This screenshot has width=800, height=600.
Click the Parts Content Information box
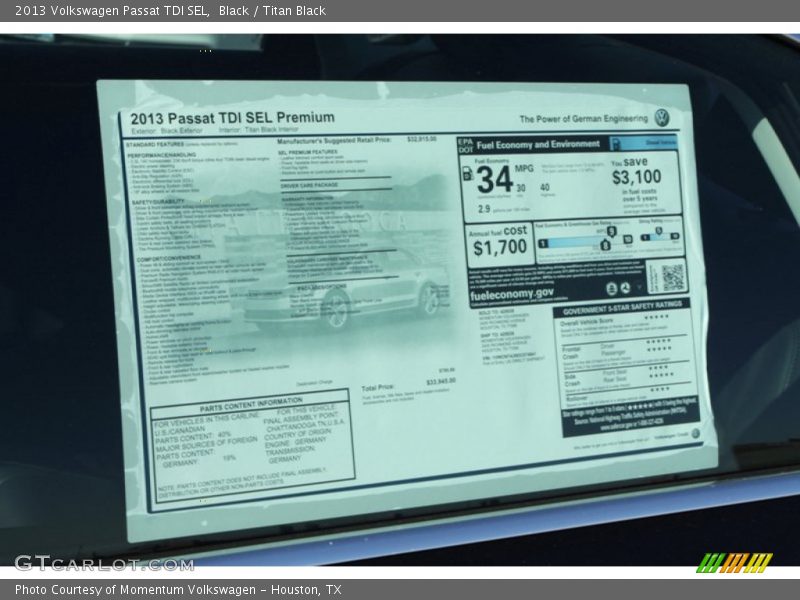coord(251,444)
